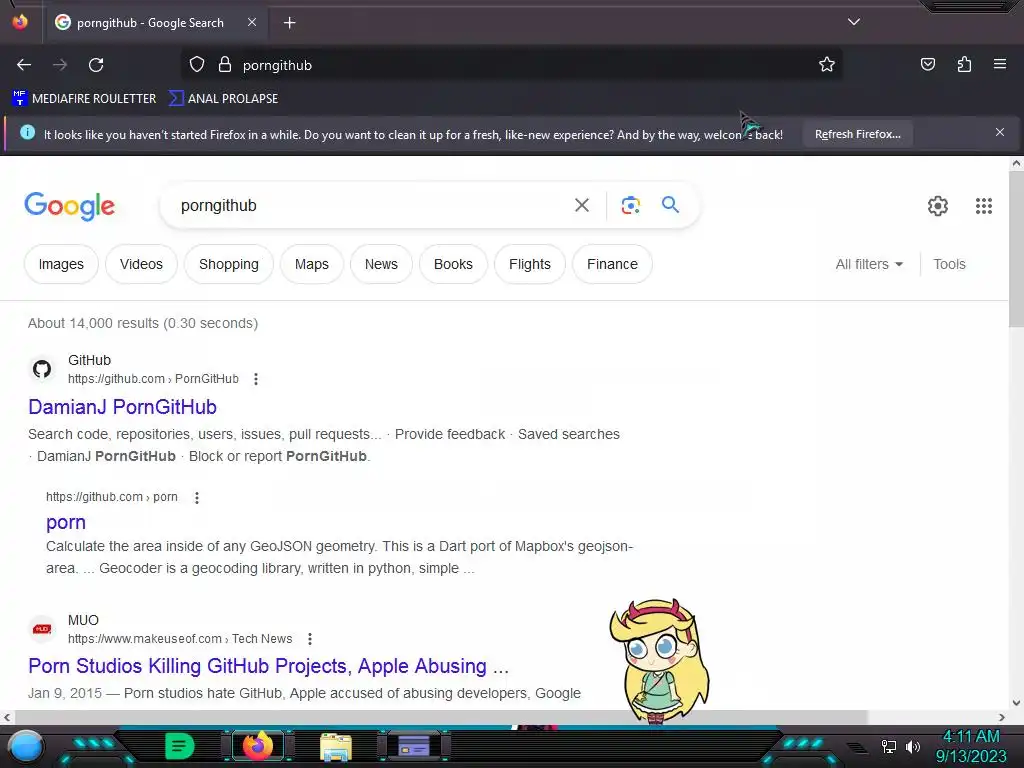Click the scroll right arrow at page bottom

pyautogui.click(x=1002, y=717)
